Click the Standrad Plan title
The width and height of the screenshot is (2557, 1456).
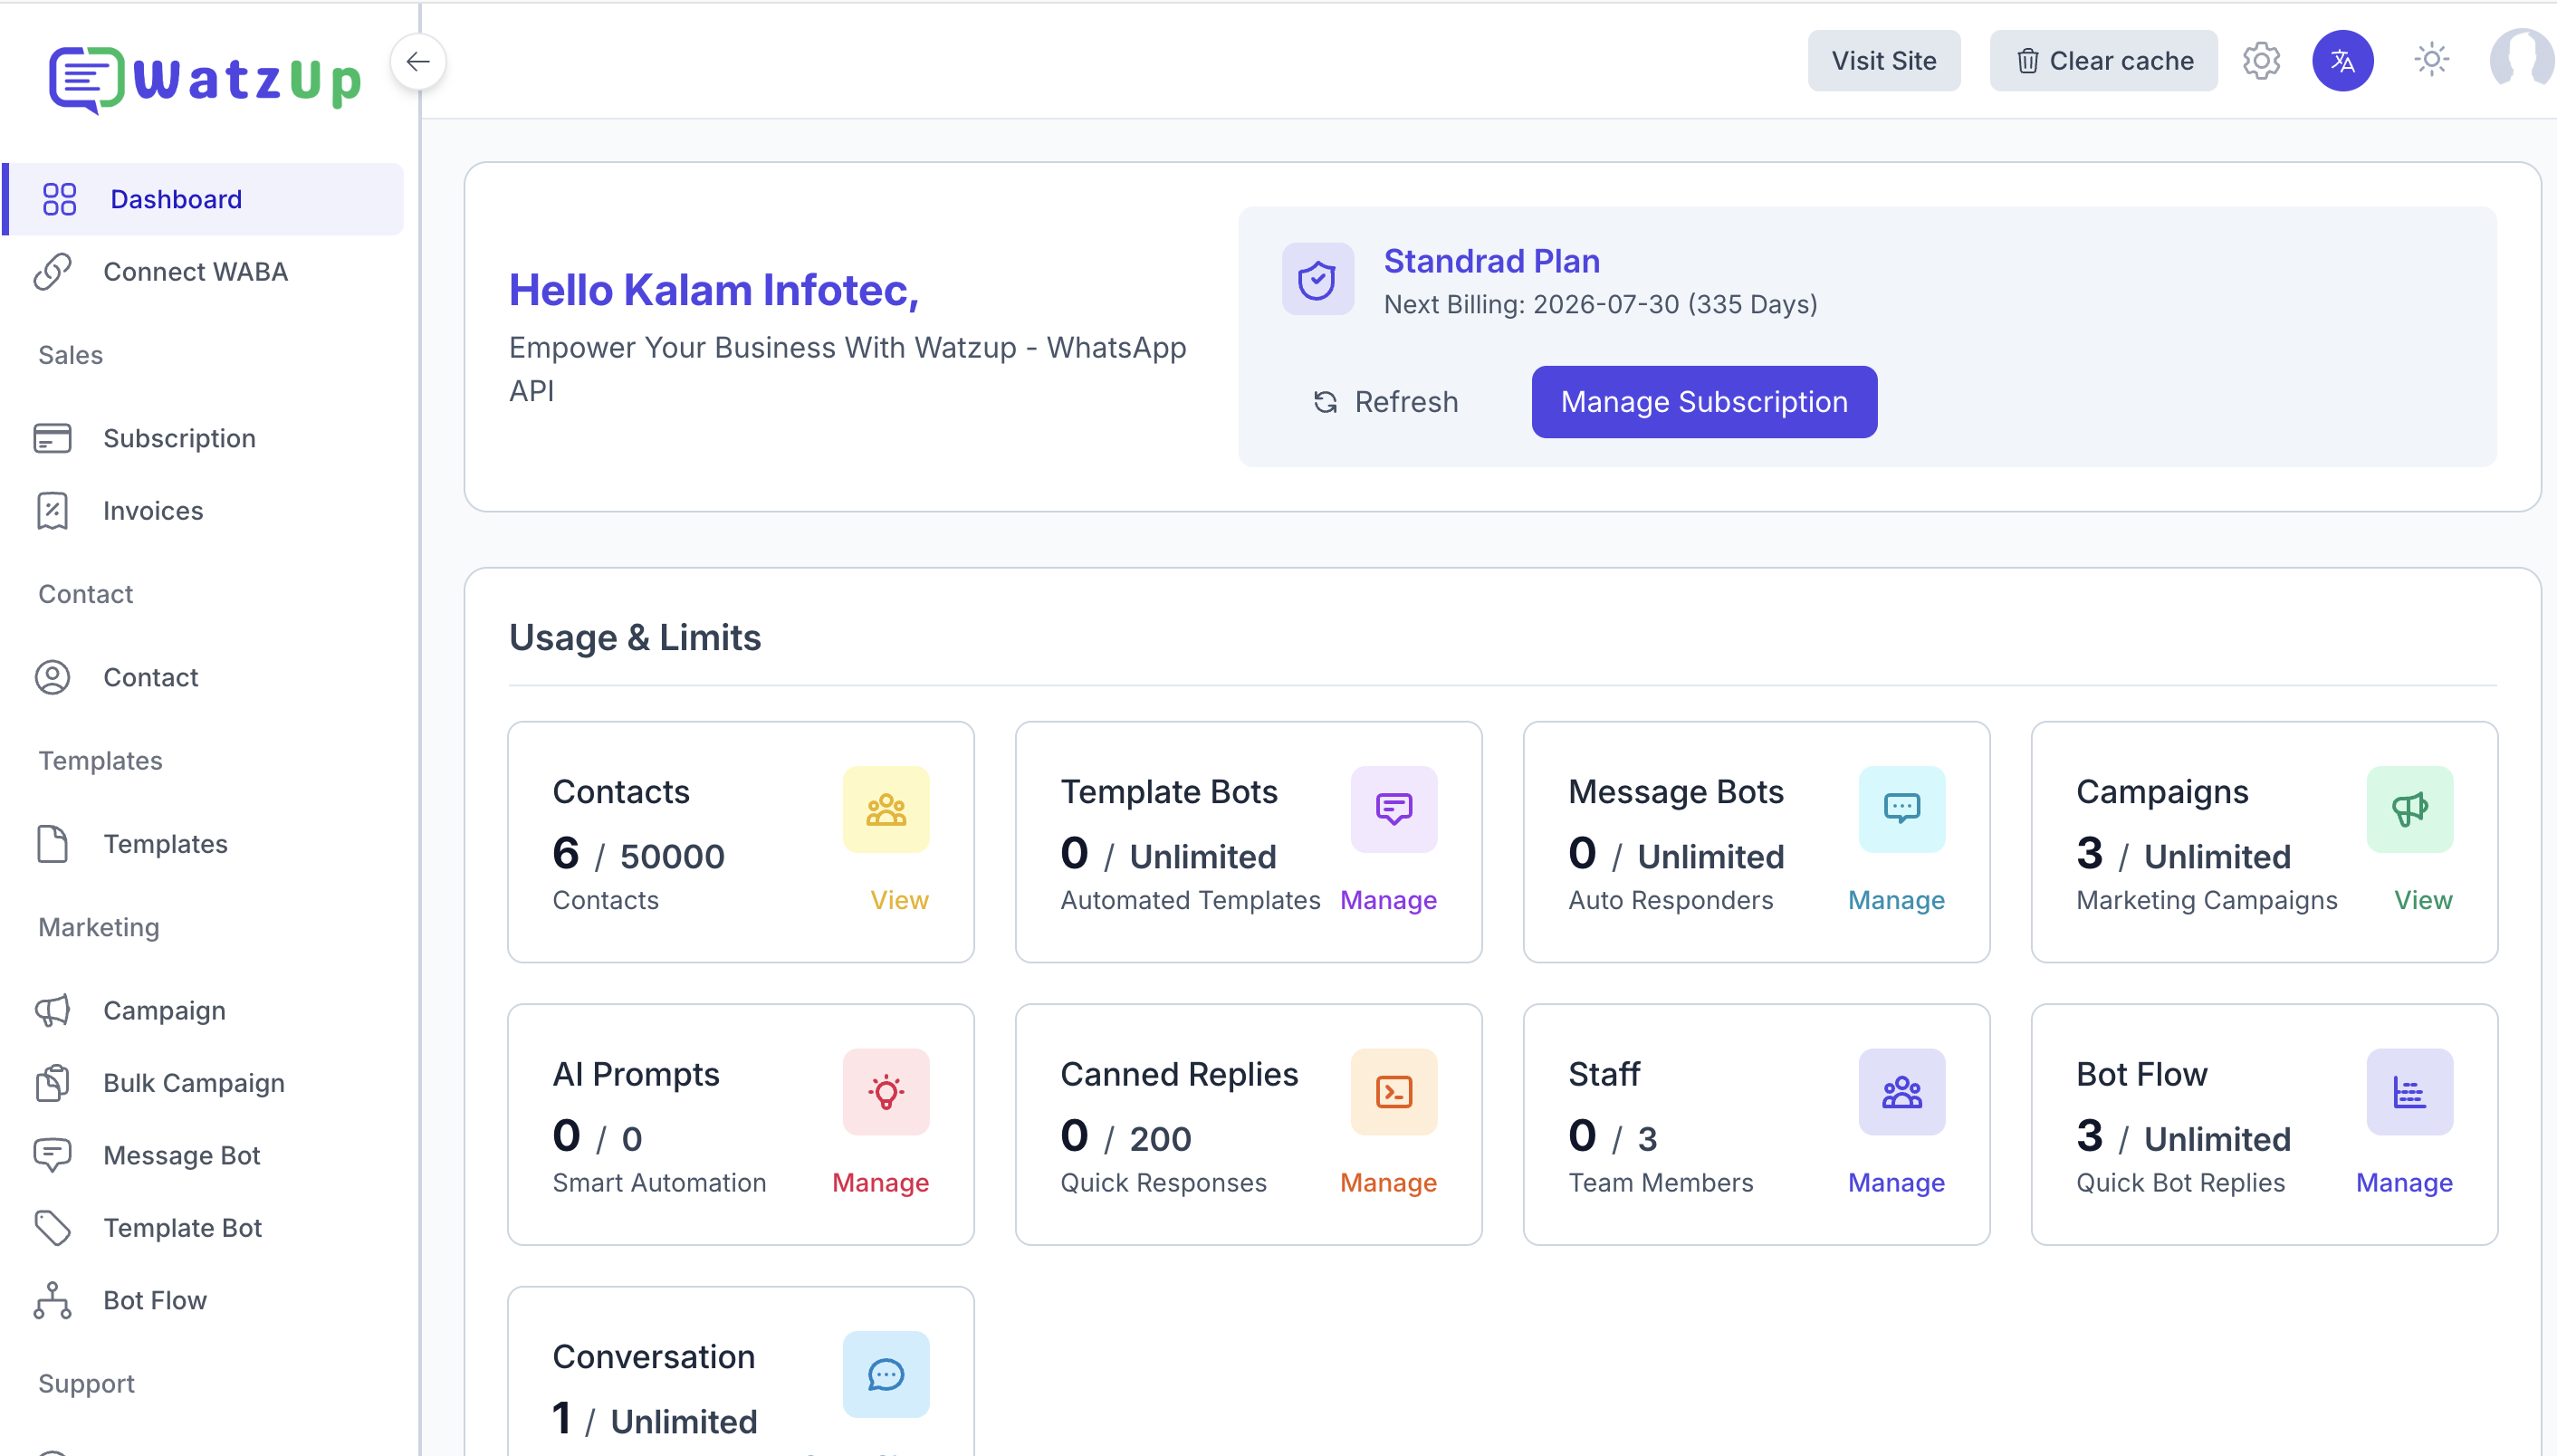(x=1491, y=261)
